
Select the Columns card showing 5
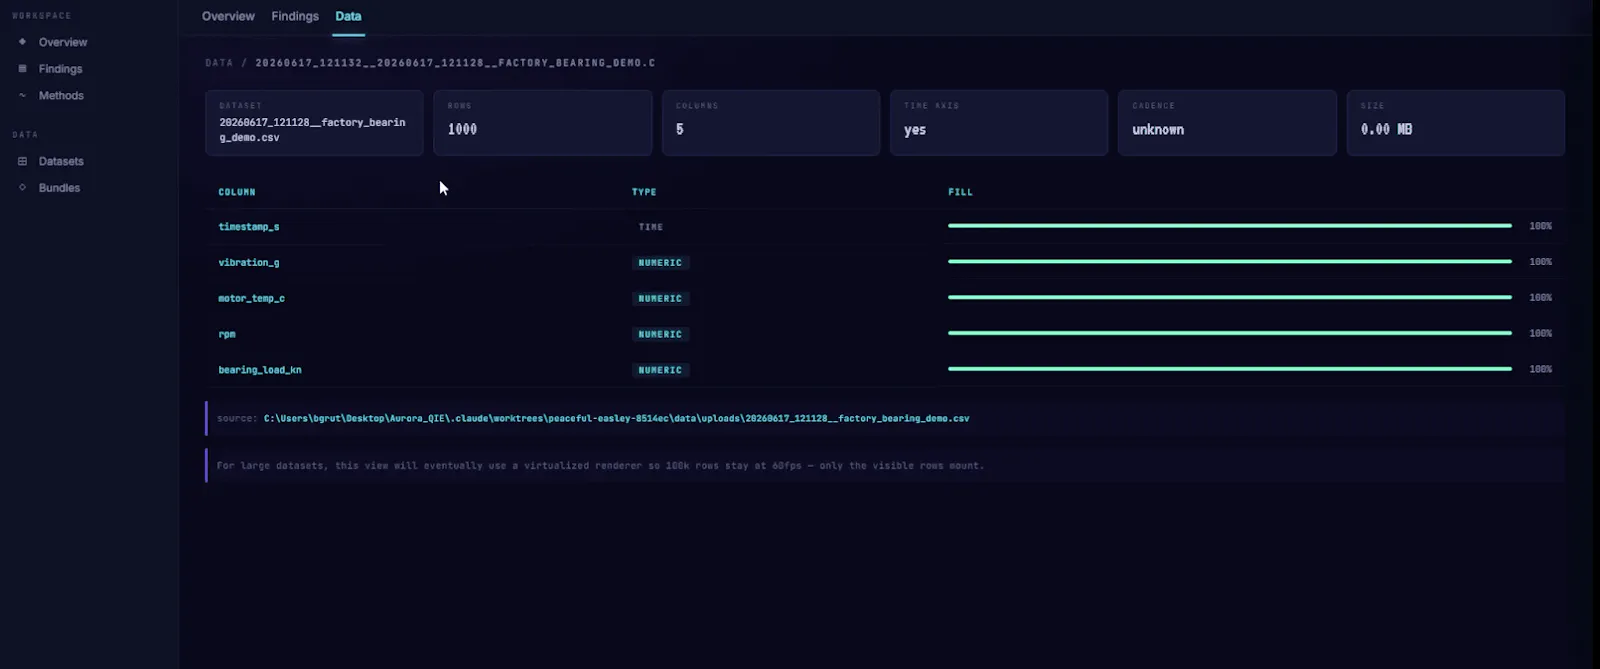(x=771, y=123)
